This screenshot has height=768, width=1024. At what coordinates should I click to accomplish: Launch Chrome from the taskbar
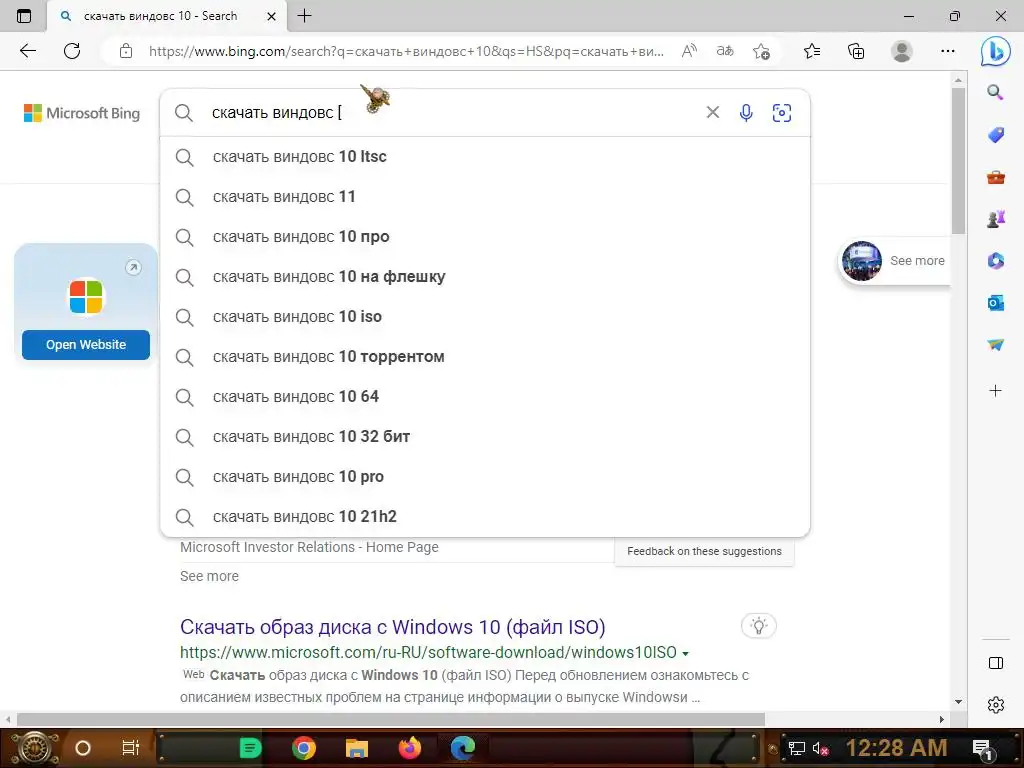point(304,748)
